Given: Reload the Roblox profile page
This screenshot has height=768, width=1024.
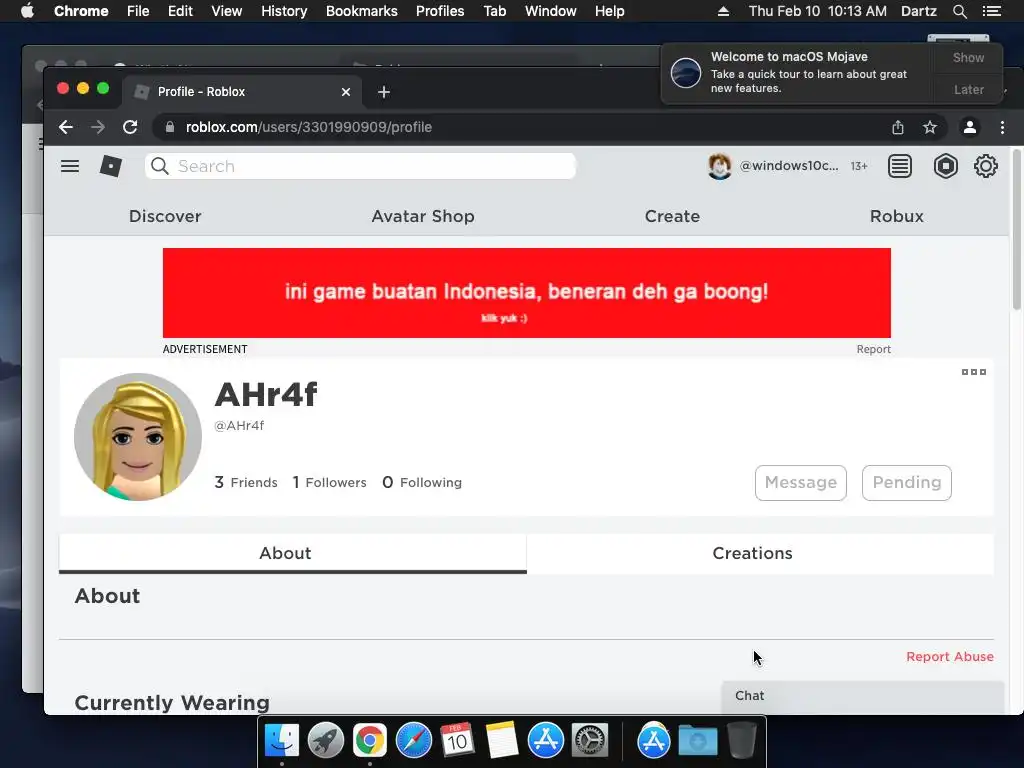Looking at the screenshot, I should (x=130, y=127).
